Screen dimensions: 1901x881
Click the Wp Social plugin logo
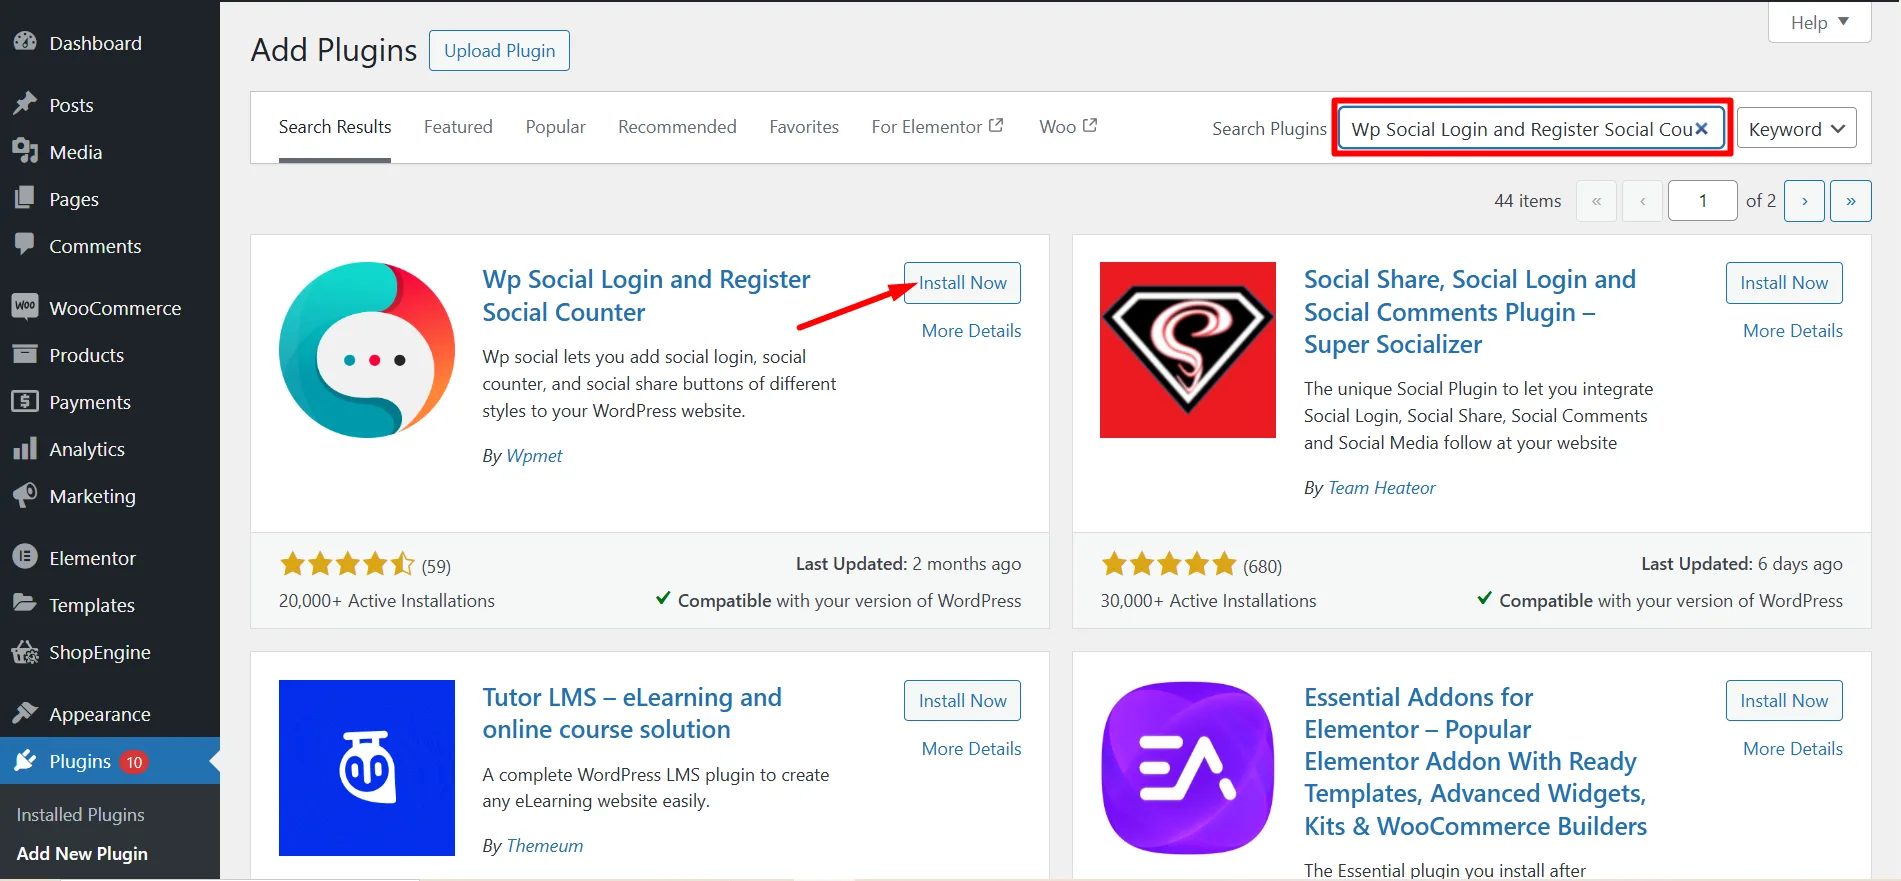pos(367,350)
